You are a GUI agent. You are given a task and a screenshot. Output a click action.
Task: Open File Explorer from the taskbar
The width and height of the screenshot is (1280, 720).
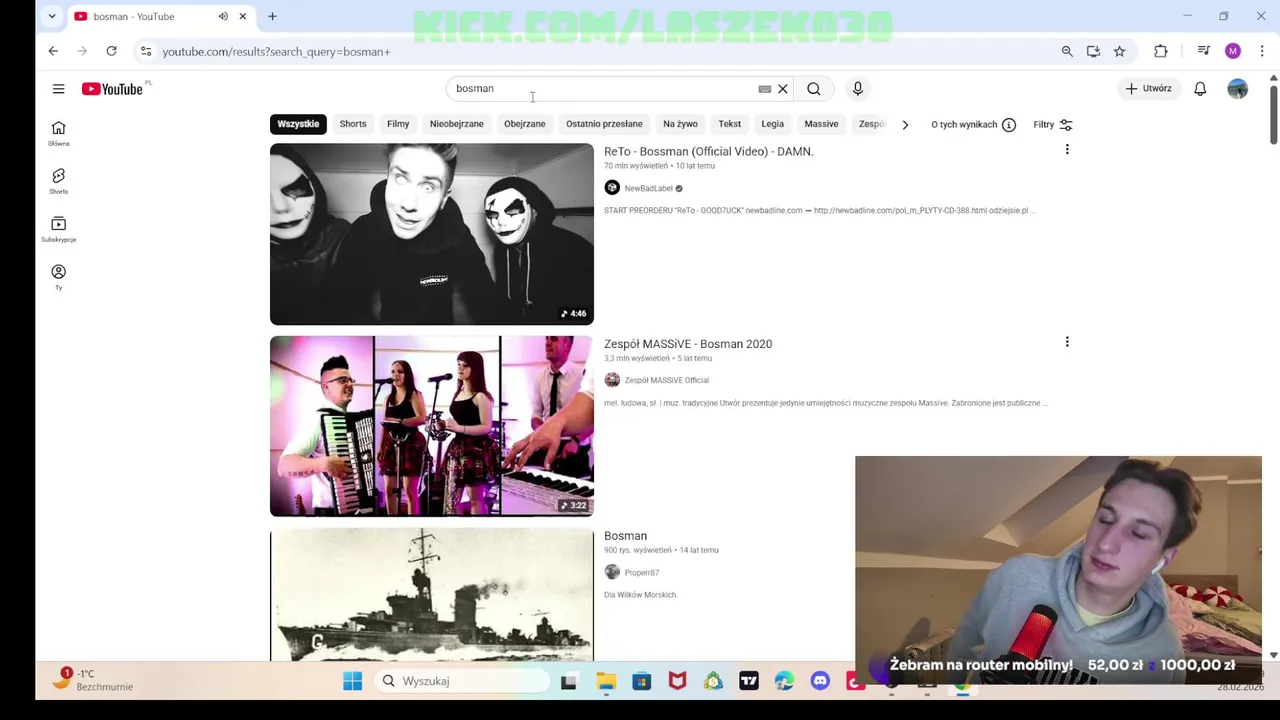pos(606,681)
